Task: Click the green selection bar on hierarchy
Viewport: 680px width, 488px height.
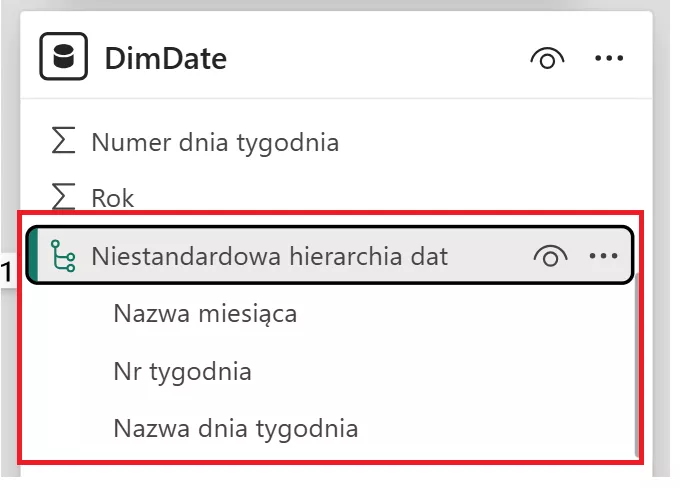Action: coord(31,256)
